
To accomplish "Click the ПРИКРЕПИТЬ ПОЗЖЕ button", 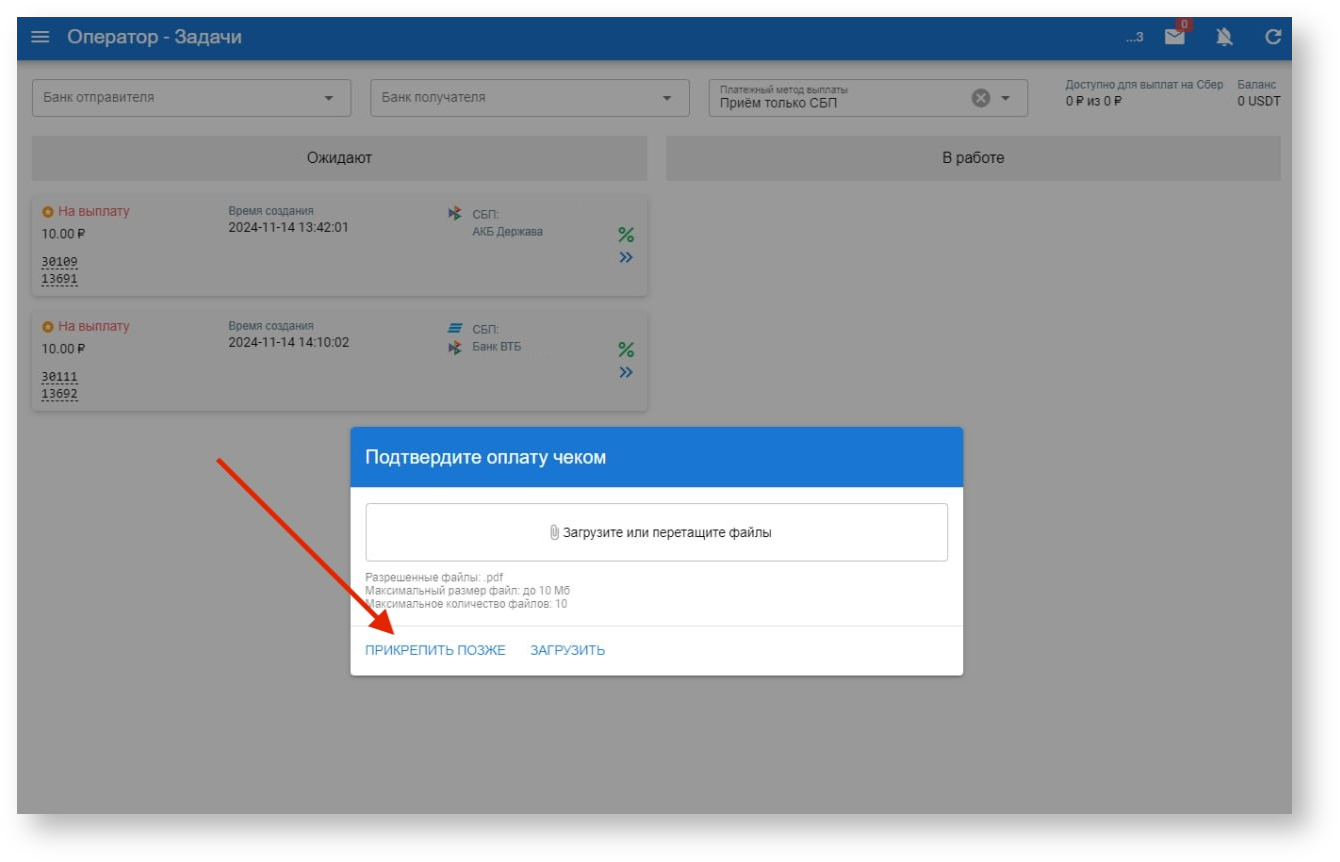I will pos(435,651).
